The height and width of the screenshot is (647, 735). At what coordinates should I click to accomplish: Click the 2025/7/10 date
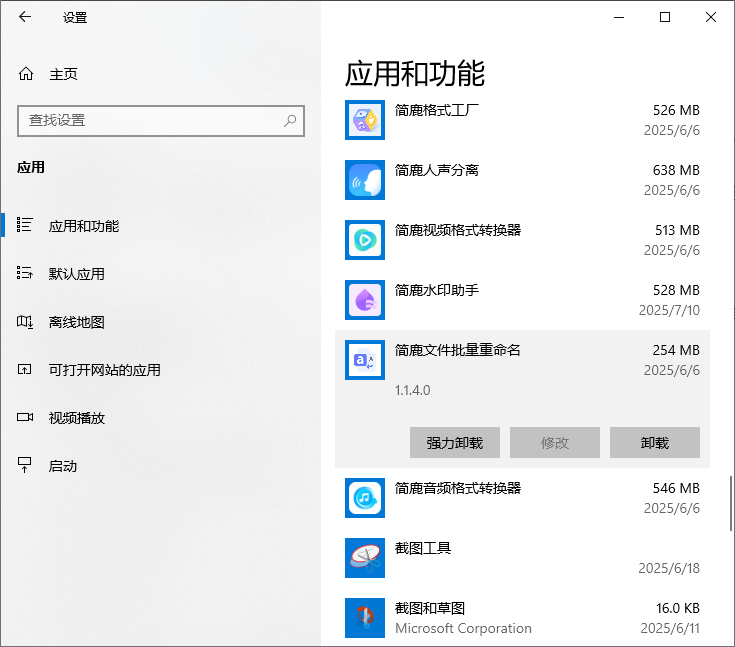coord(669,310)
